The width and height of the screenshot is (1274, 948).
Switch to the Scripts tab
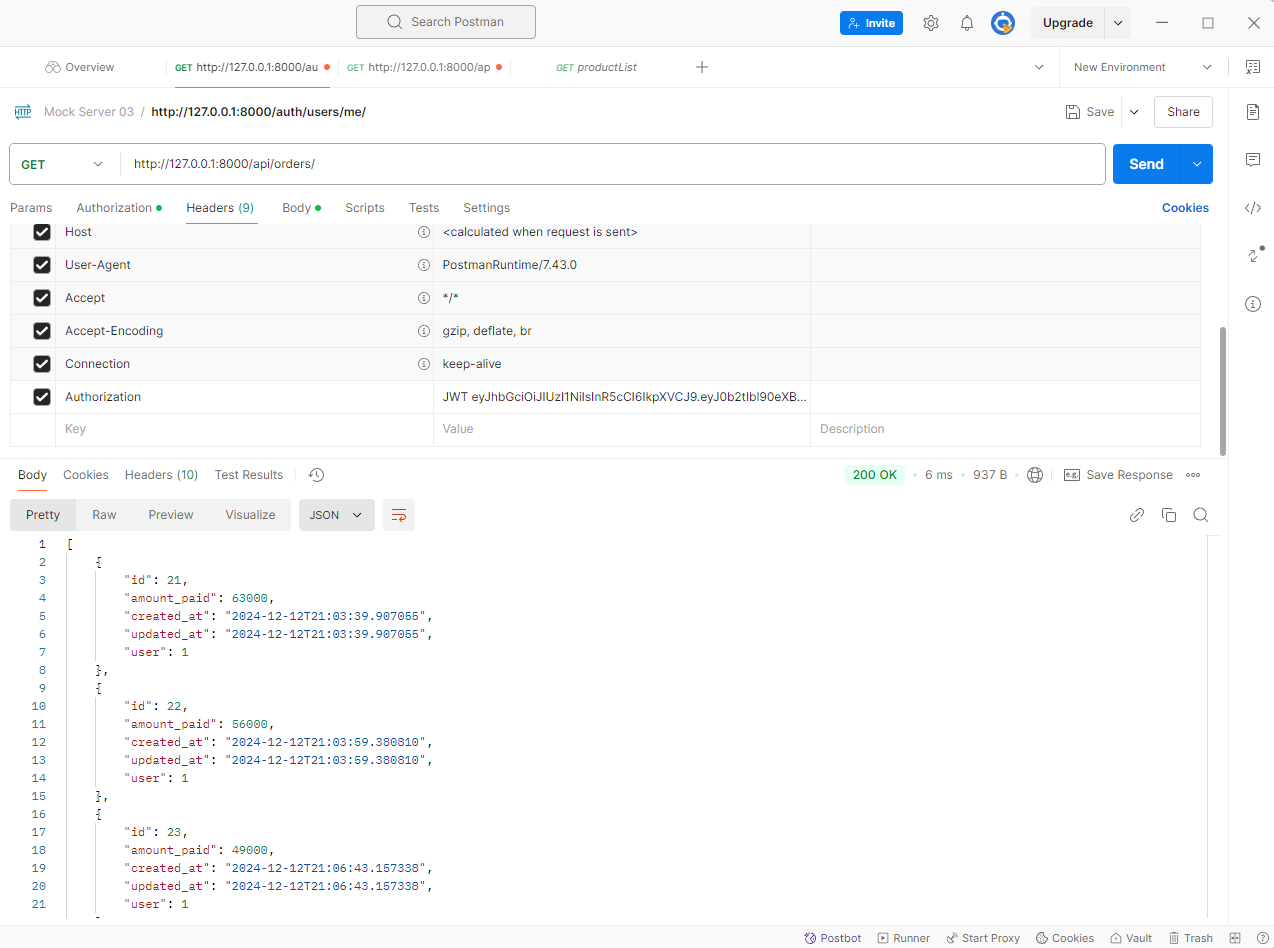pyautogui.click(x=365, y=208)
